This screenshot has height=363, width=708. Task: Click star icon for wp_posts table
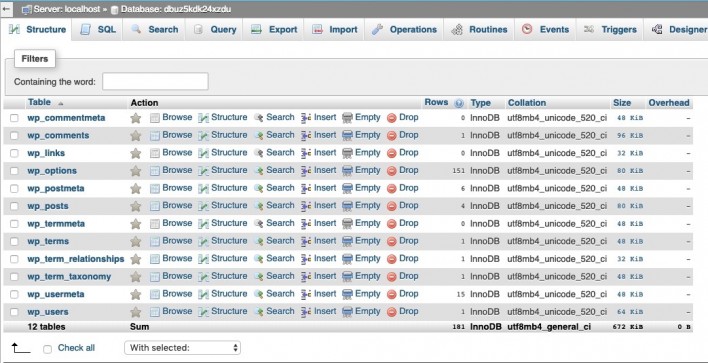[135, 206]
